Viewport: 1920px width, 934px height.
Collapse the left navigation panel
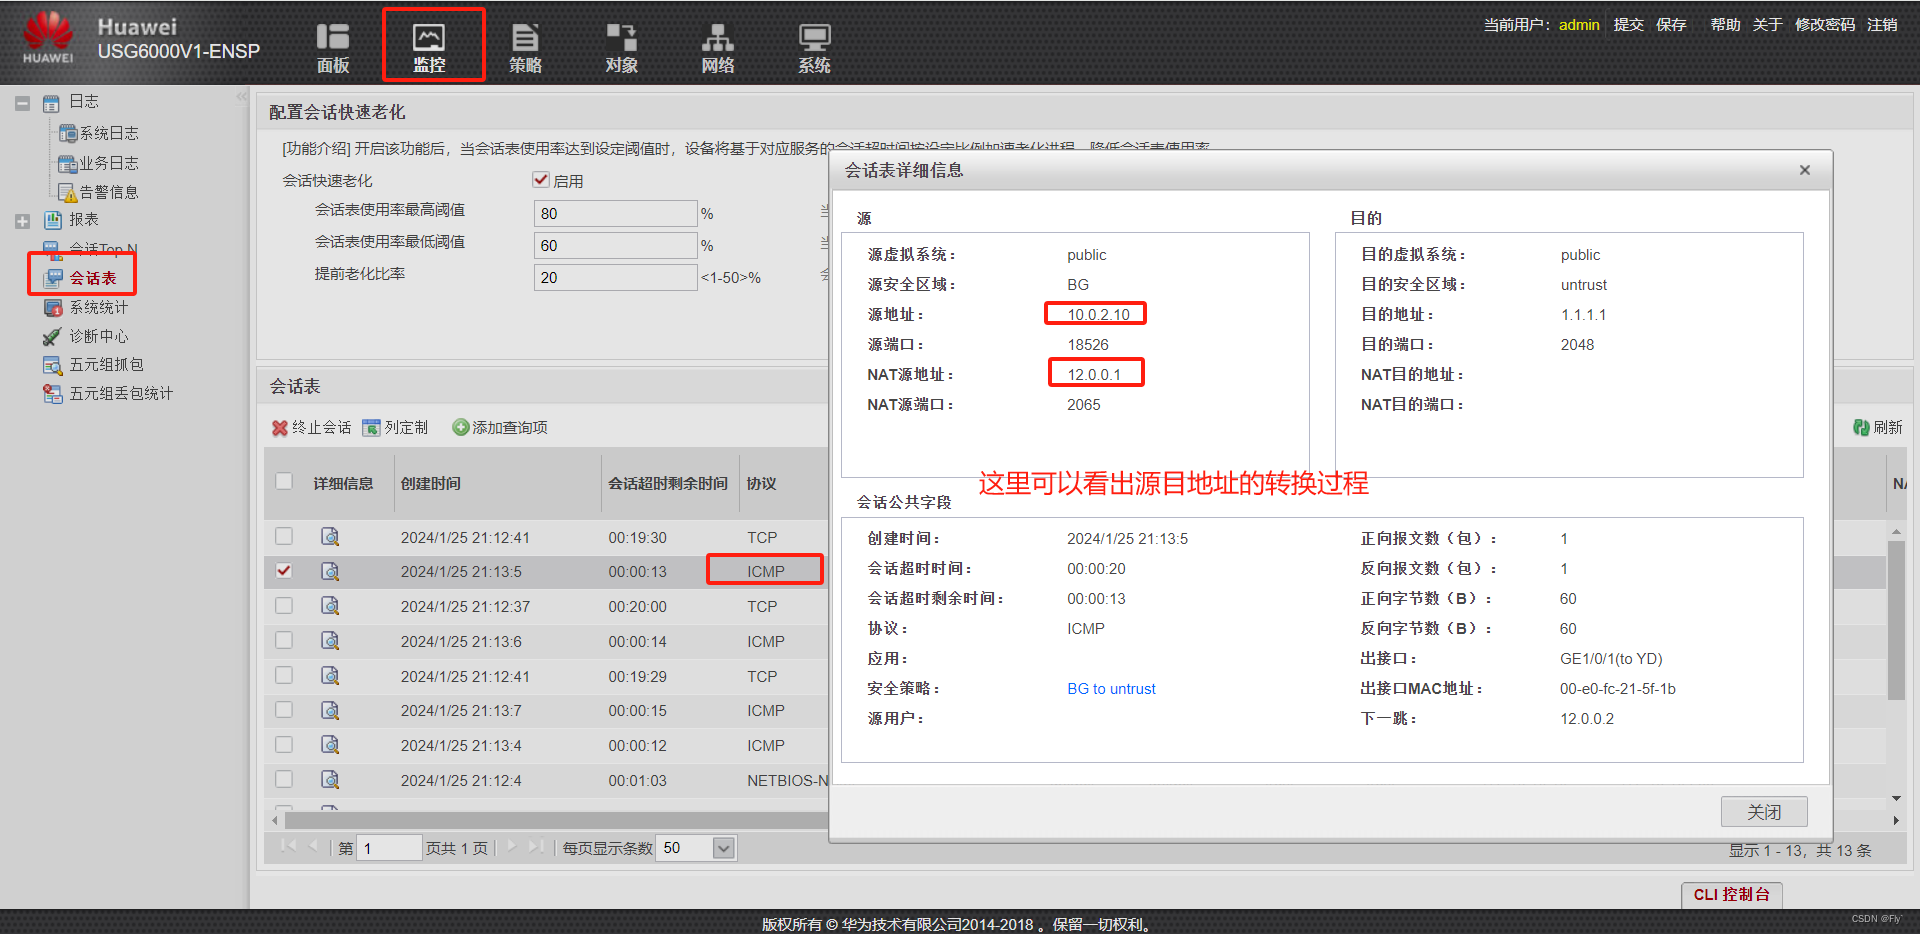(x=241, y=97)
